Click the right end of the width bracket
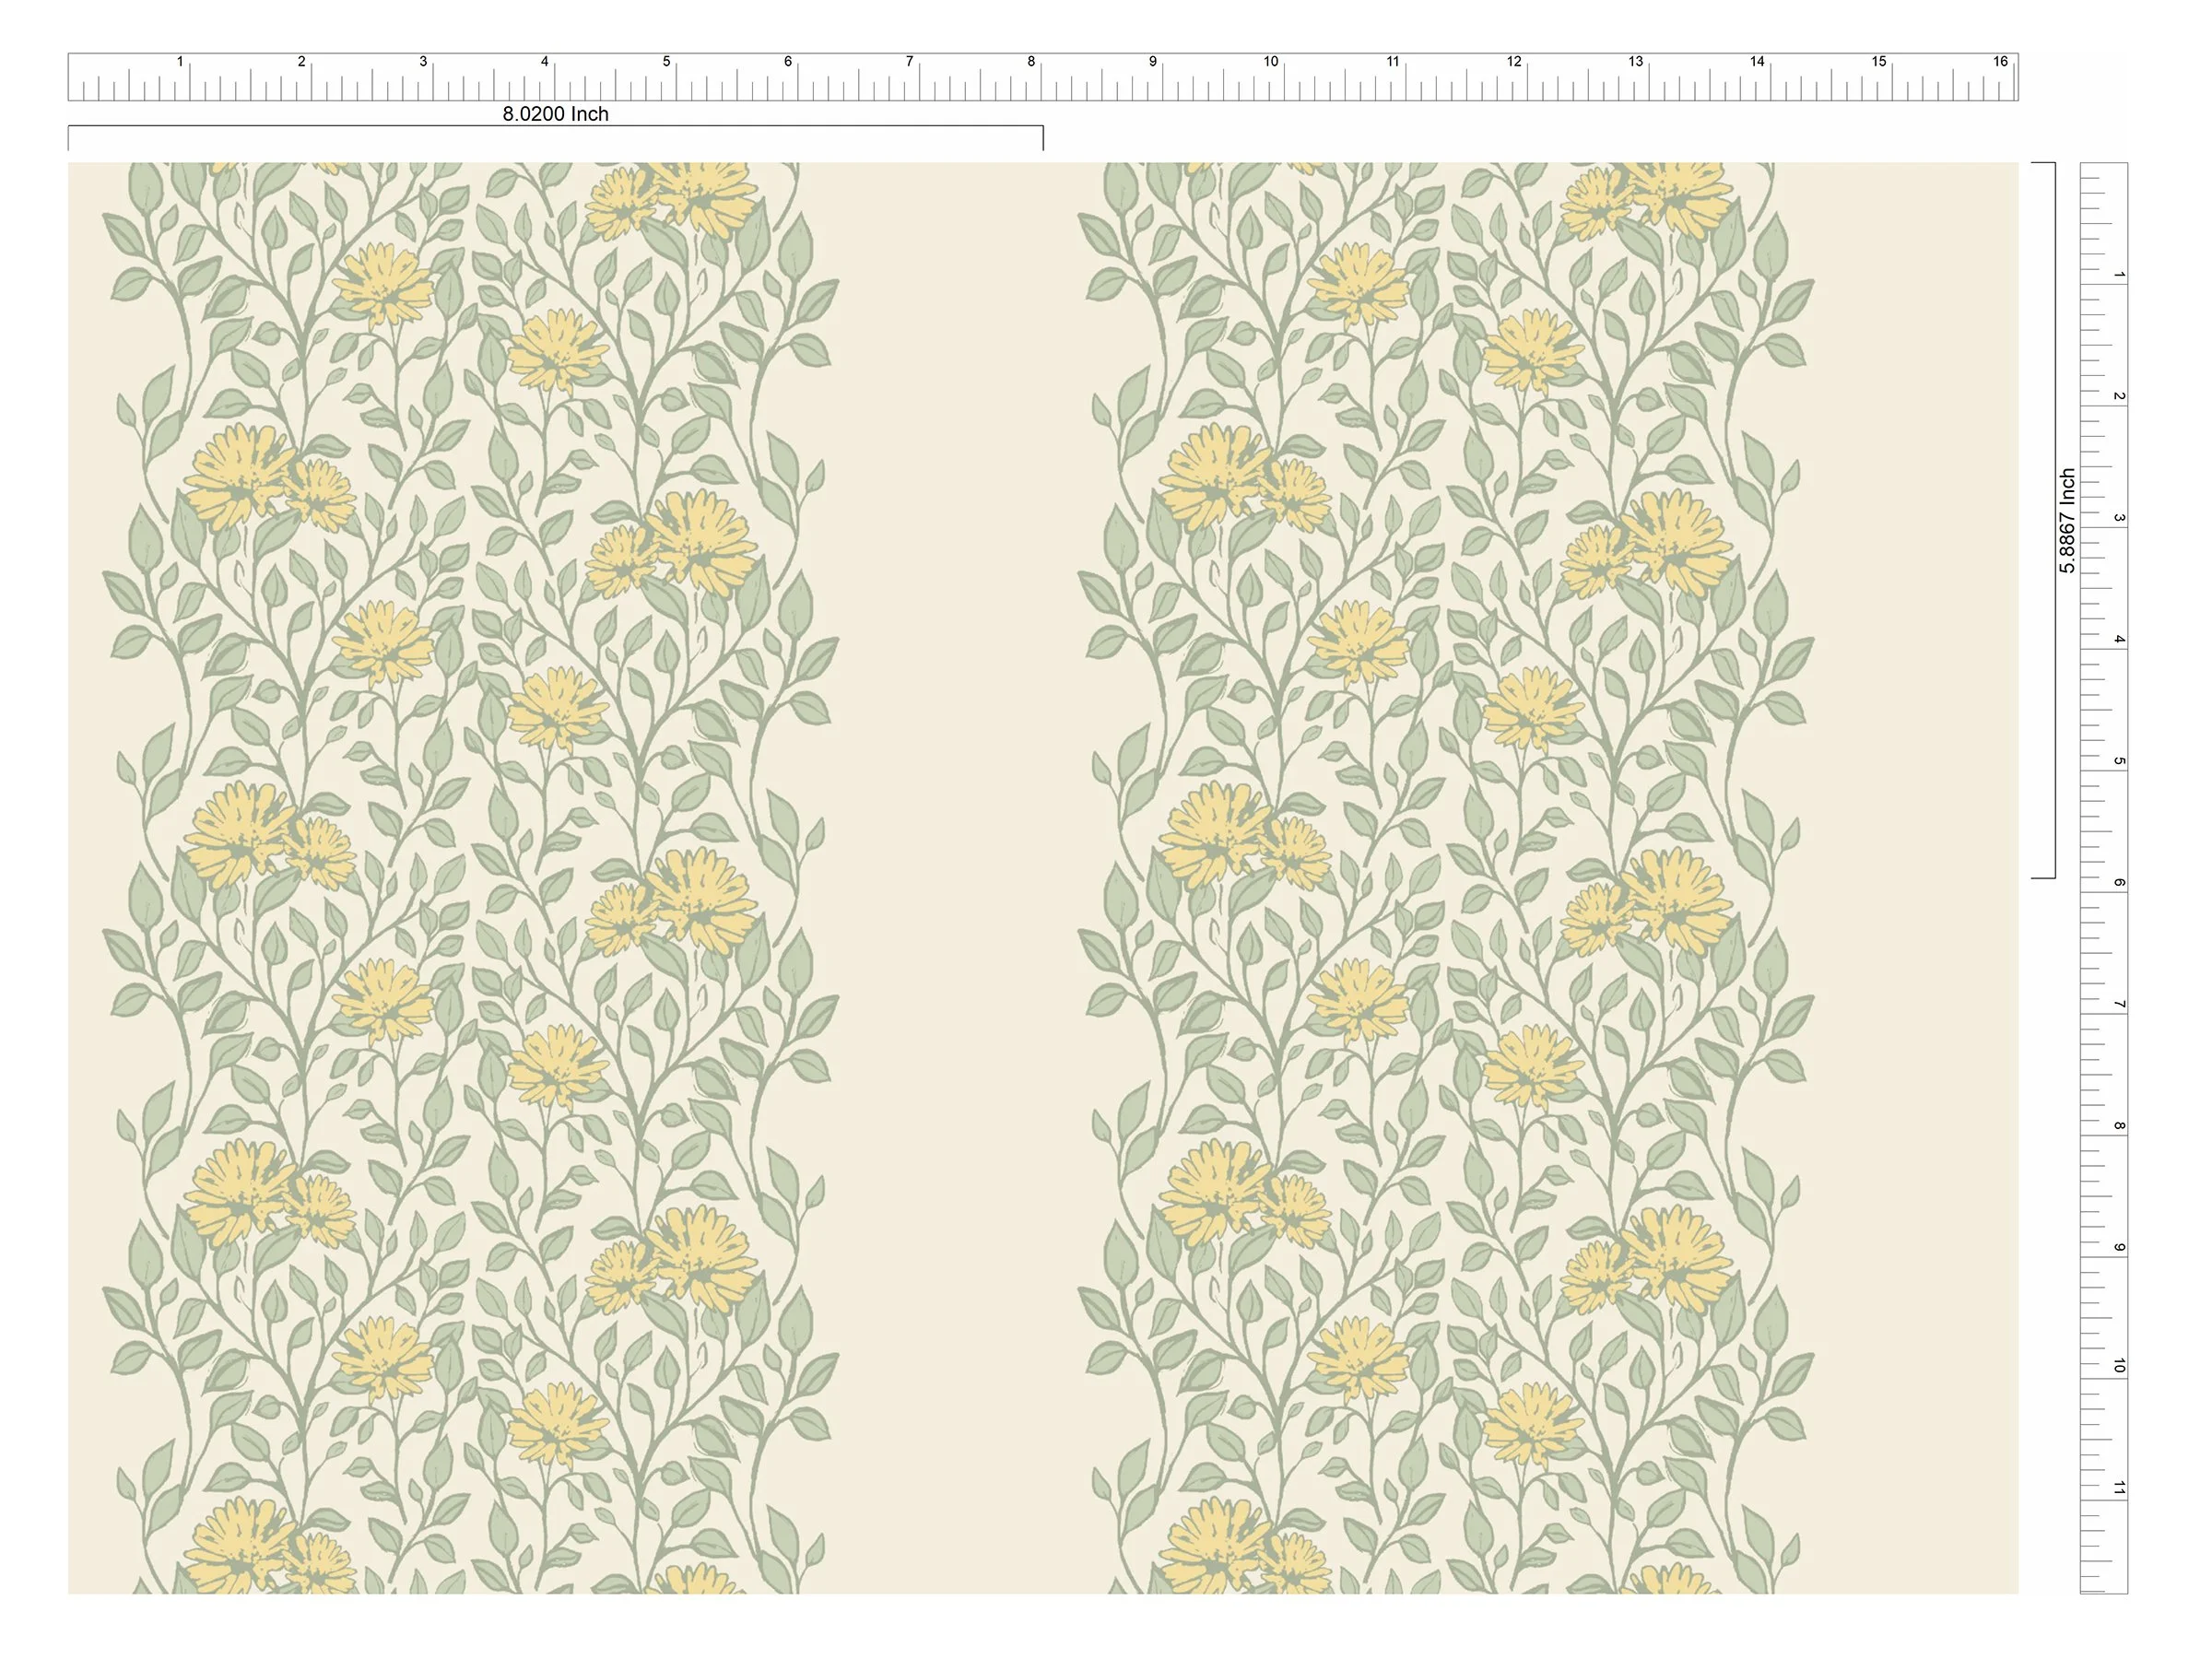Viewport: 2212px width, 1659px height. [1043, 137]
